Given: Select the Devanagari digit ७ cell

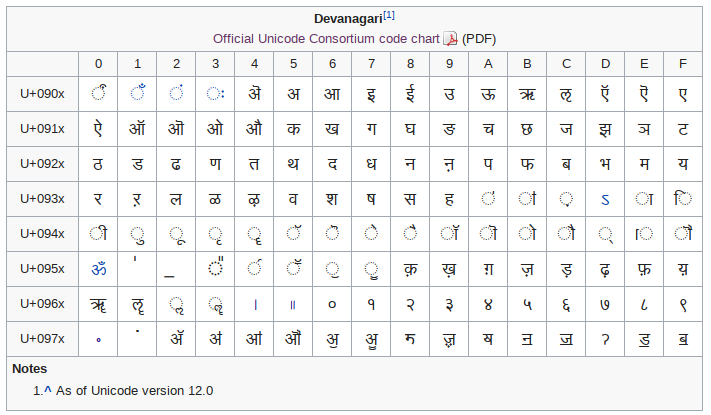Looking at the screenshot, I should tap(605, 303).
